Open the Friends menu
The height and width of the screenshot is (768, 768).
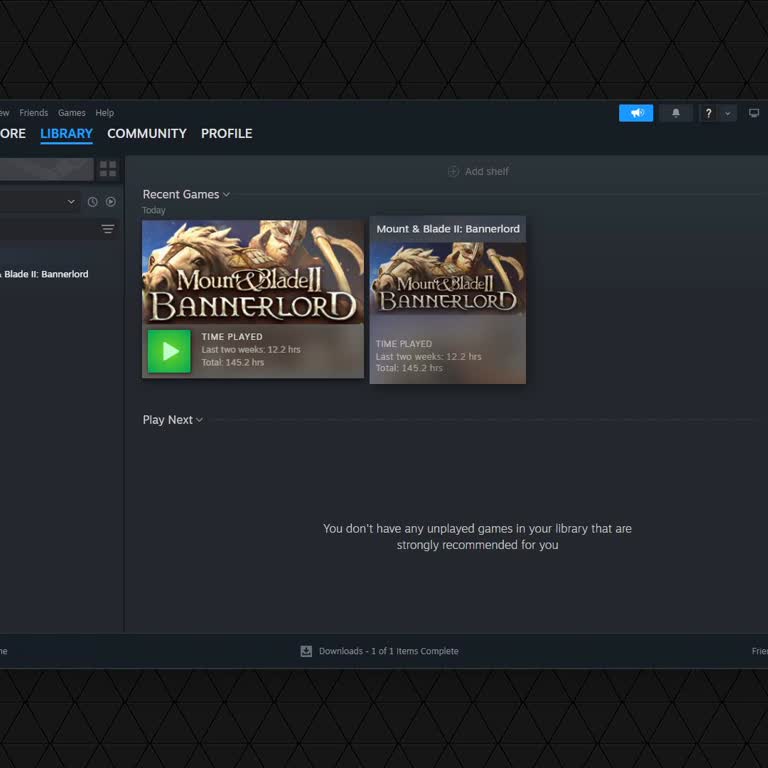34,113
